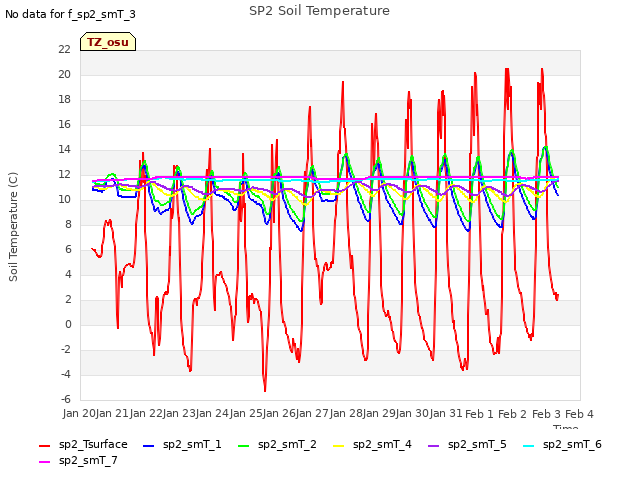Click the magenta sp2_smT_7 legend color marker
The height and width of the screenshot is (480, 640).
pyautogui.click(x=44, y=462)
